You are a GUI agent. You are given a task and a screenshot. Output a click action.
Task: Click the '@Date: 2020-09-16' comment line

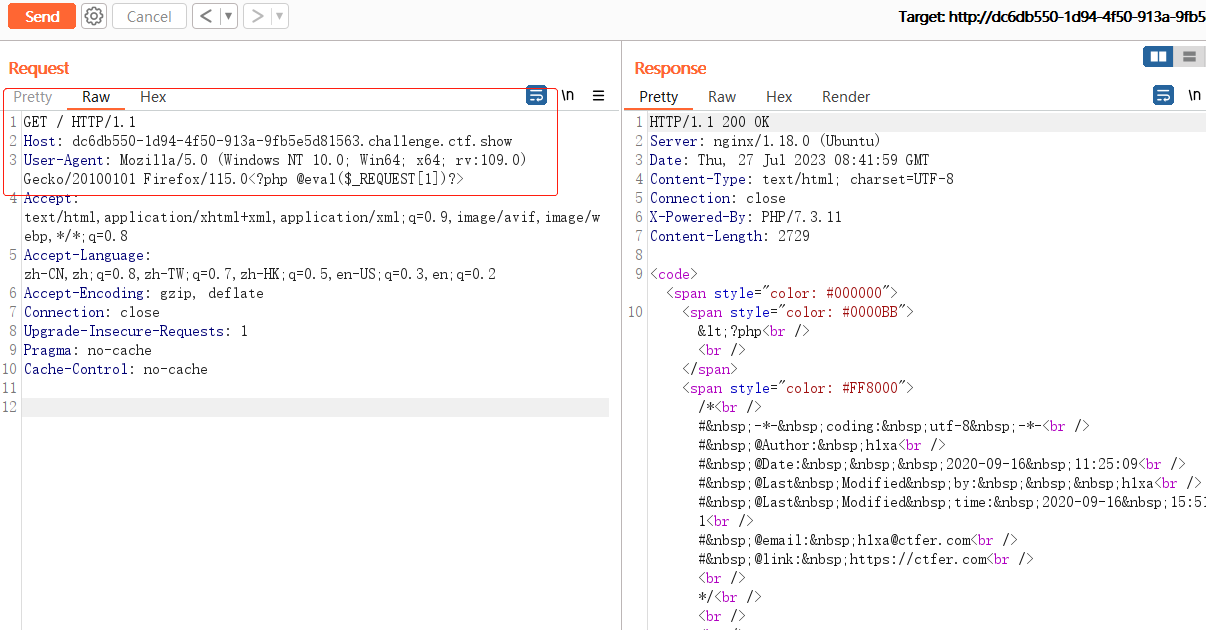[942, 464]
